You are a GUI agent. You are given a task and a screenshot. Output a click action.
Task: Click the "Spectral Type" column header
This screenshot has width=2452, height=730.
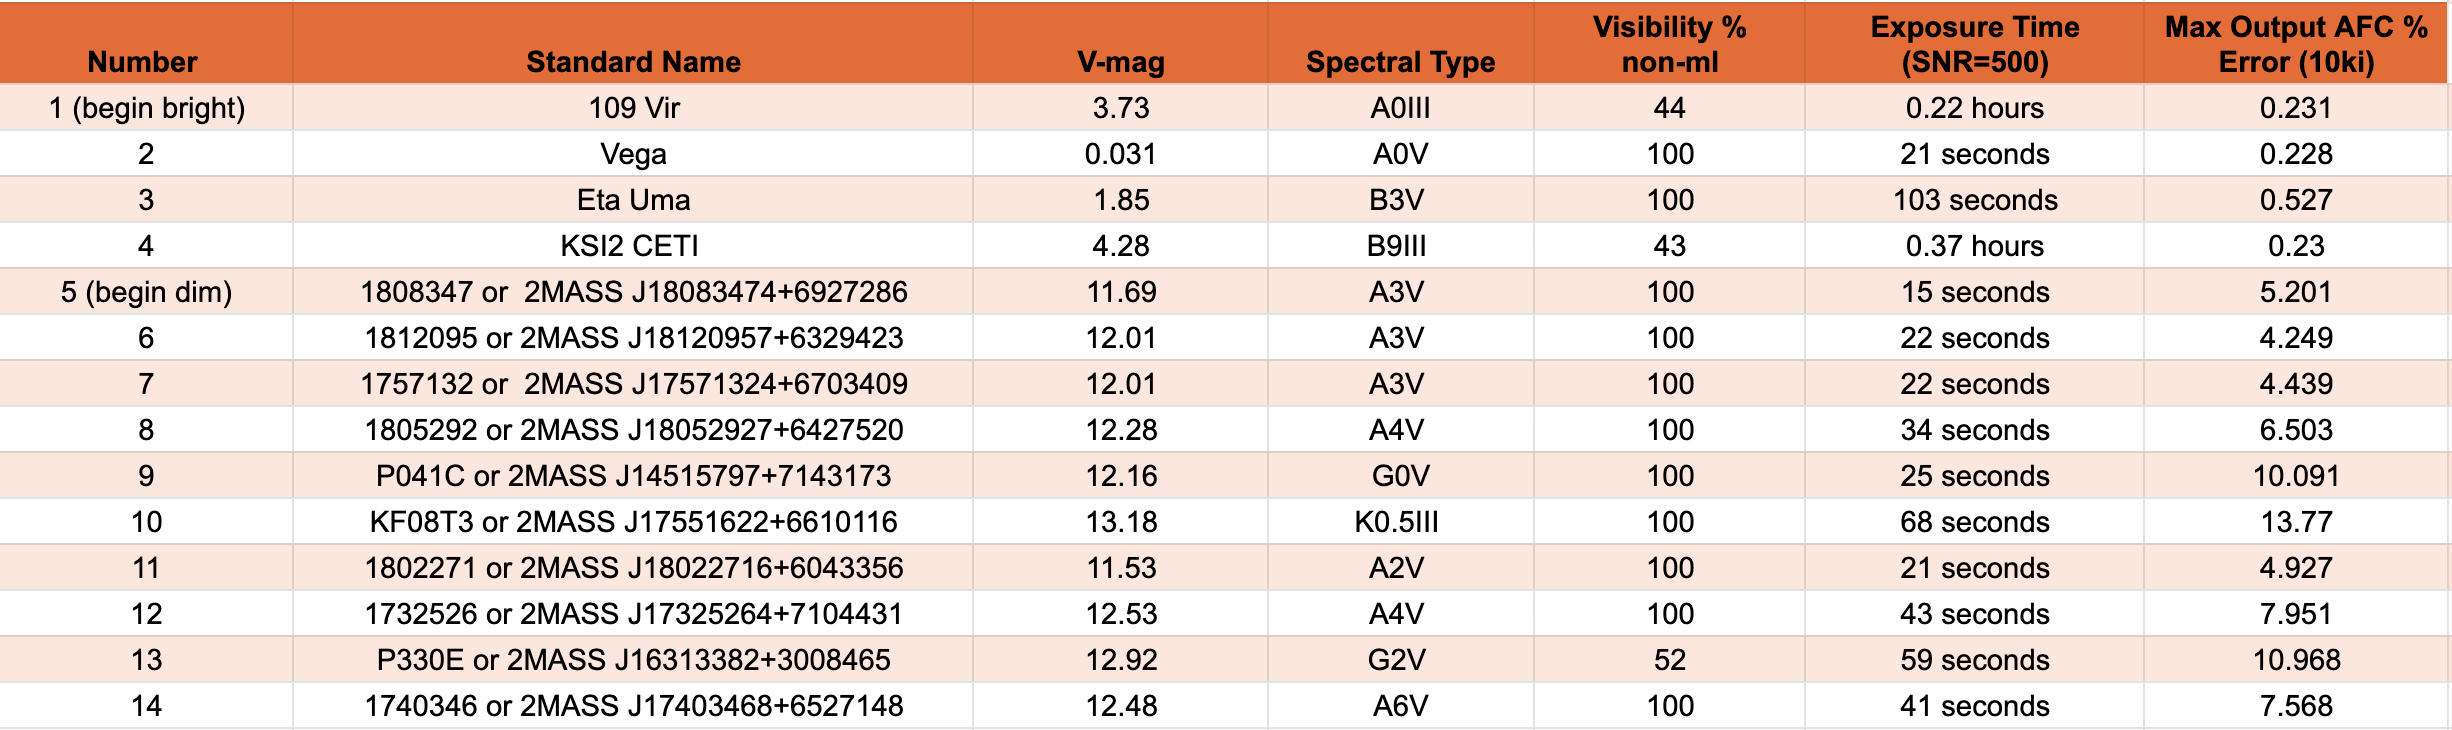point(1400,62)
